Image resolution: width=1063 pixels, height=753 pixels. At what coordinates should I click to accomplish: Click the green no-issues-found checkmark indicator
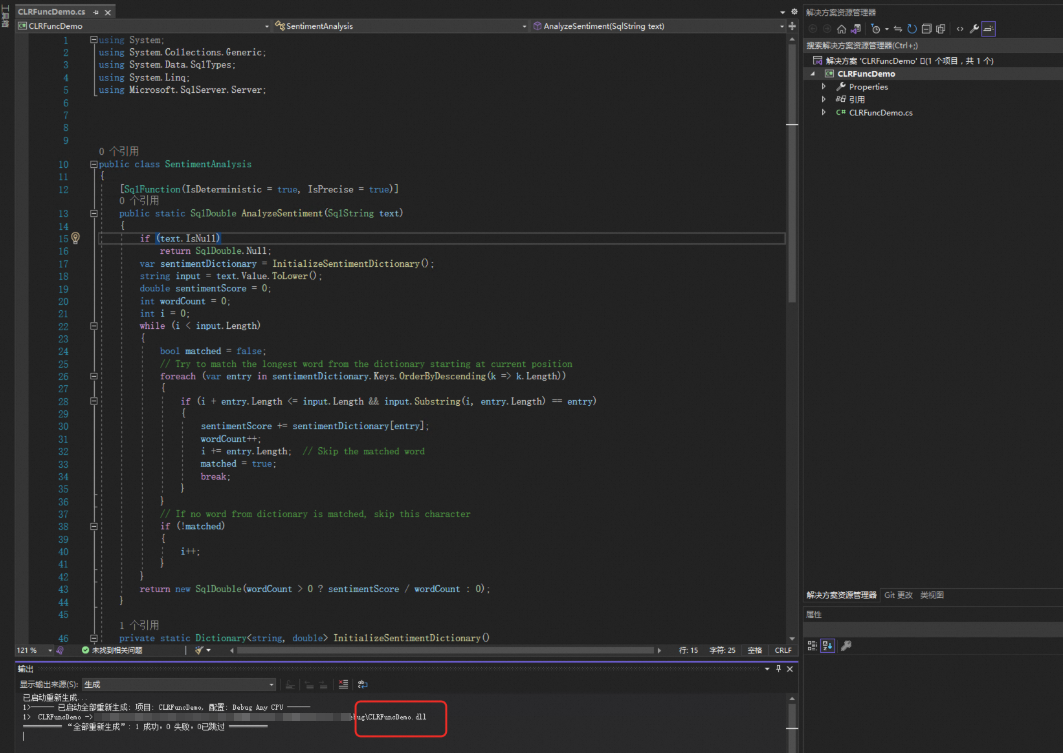click(85, 650)
